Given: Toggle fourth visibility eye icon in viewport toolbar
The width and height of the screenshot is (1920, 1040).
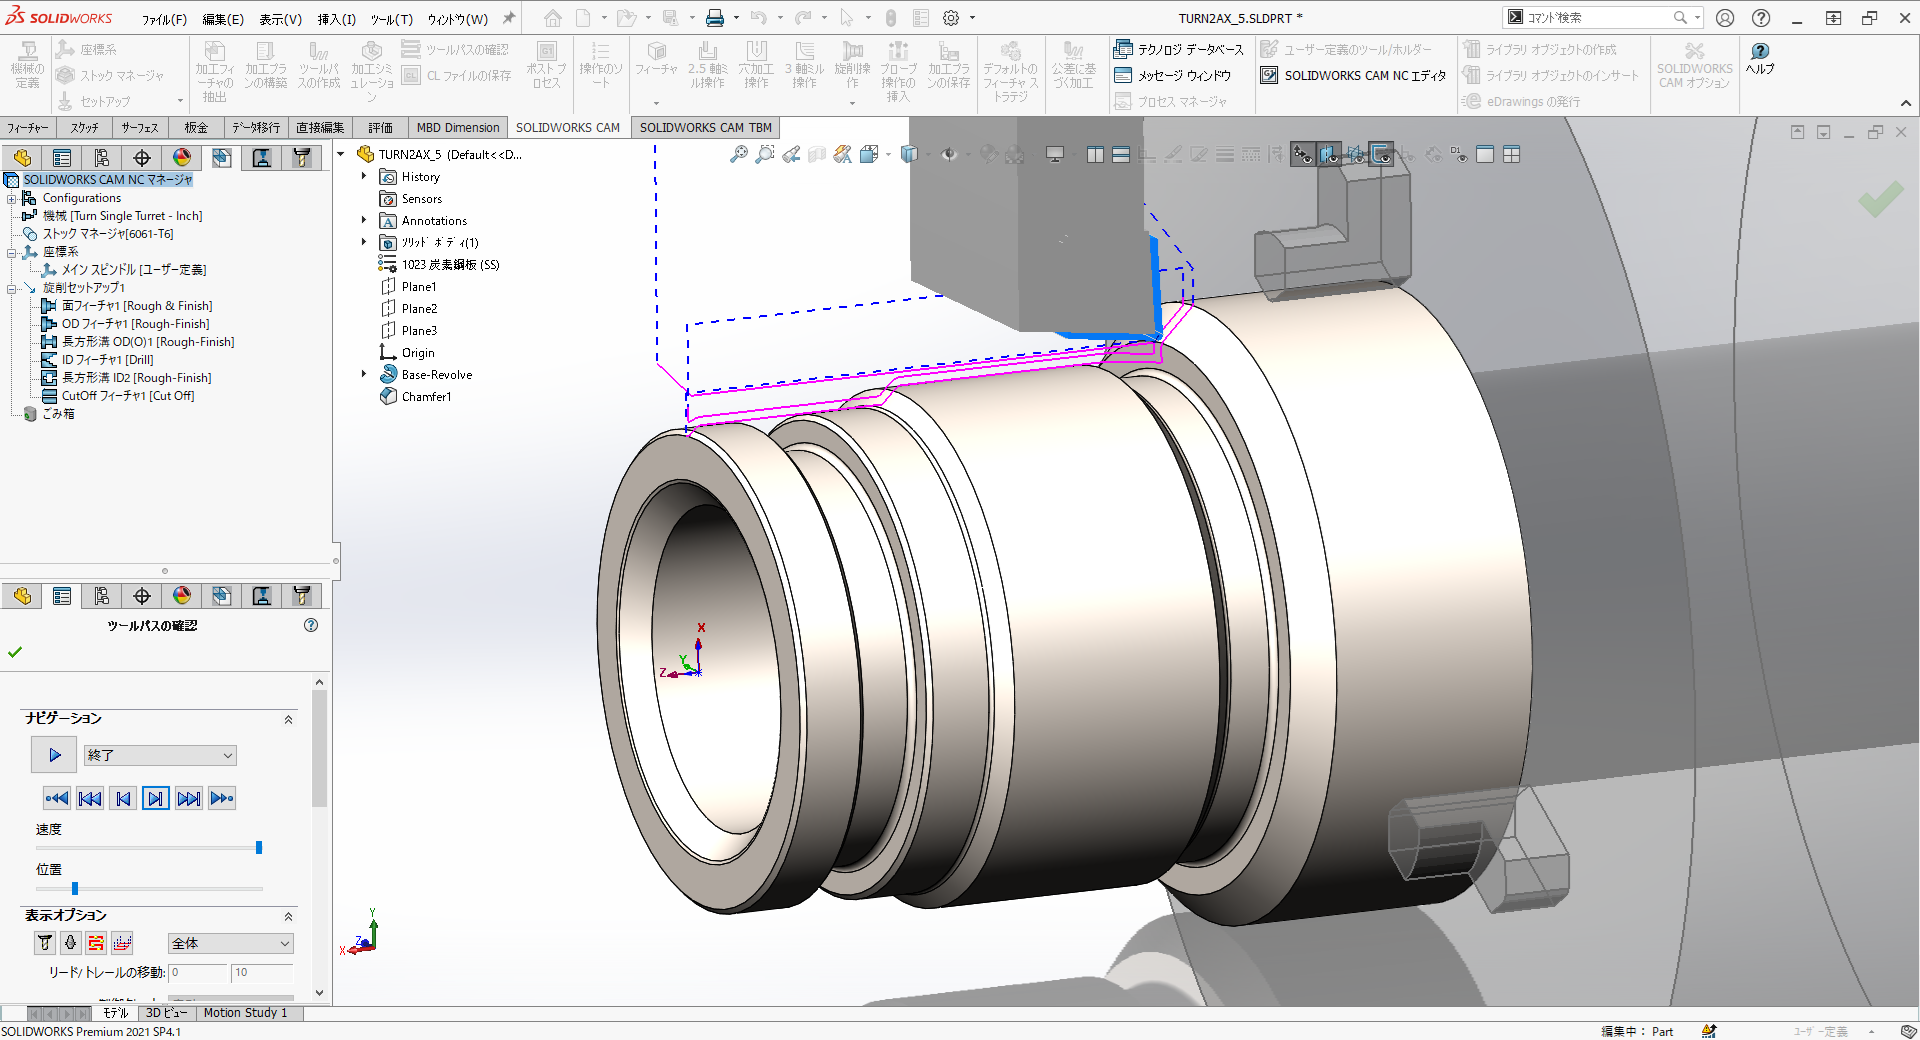Looking at the screenshot, I should pyautogui.click(x=1381, y=154).
